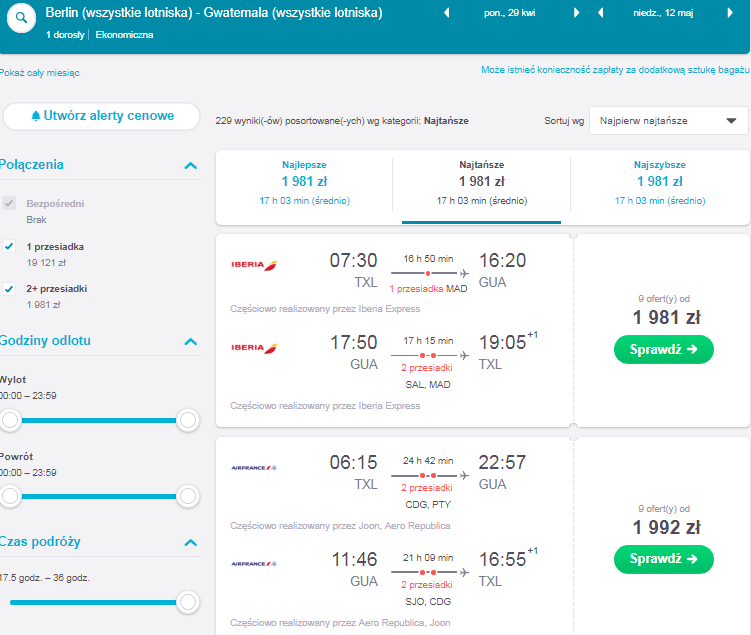Advance return date past niedz., 12 maj

pos(730,13)
